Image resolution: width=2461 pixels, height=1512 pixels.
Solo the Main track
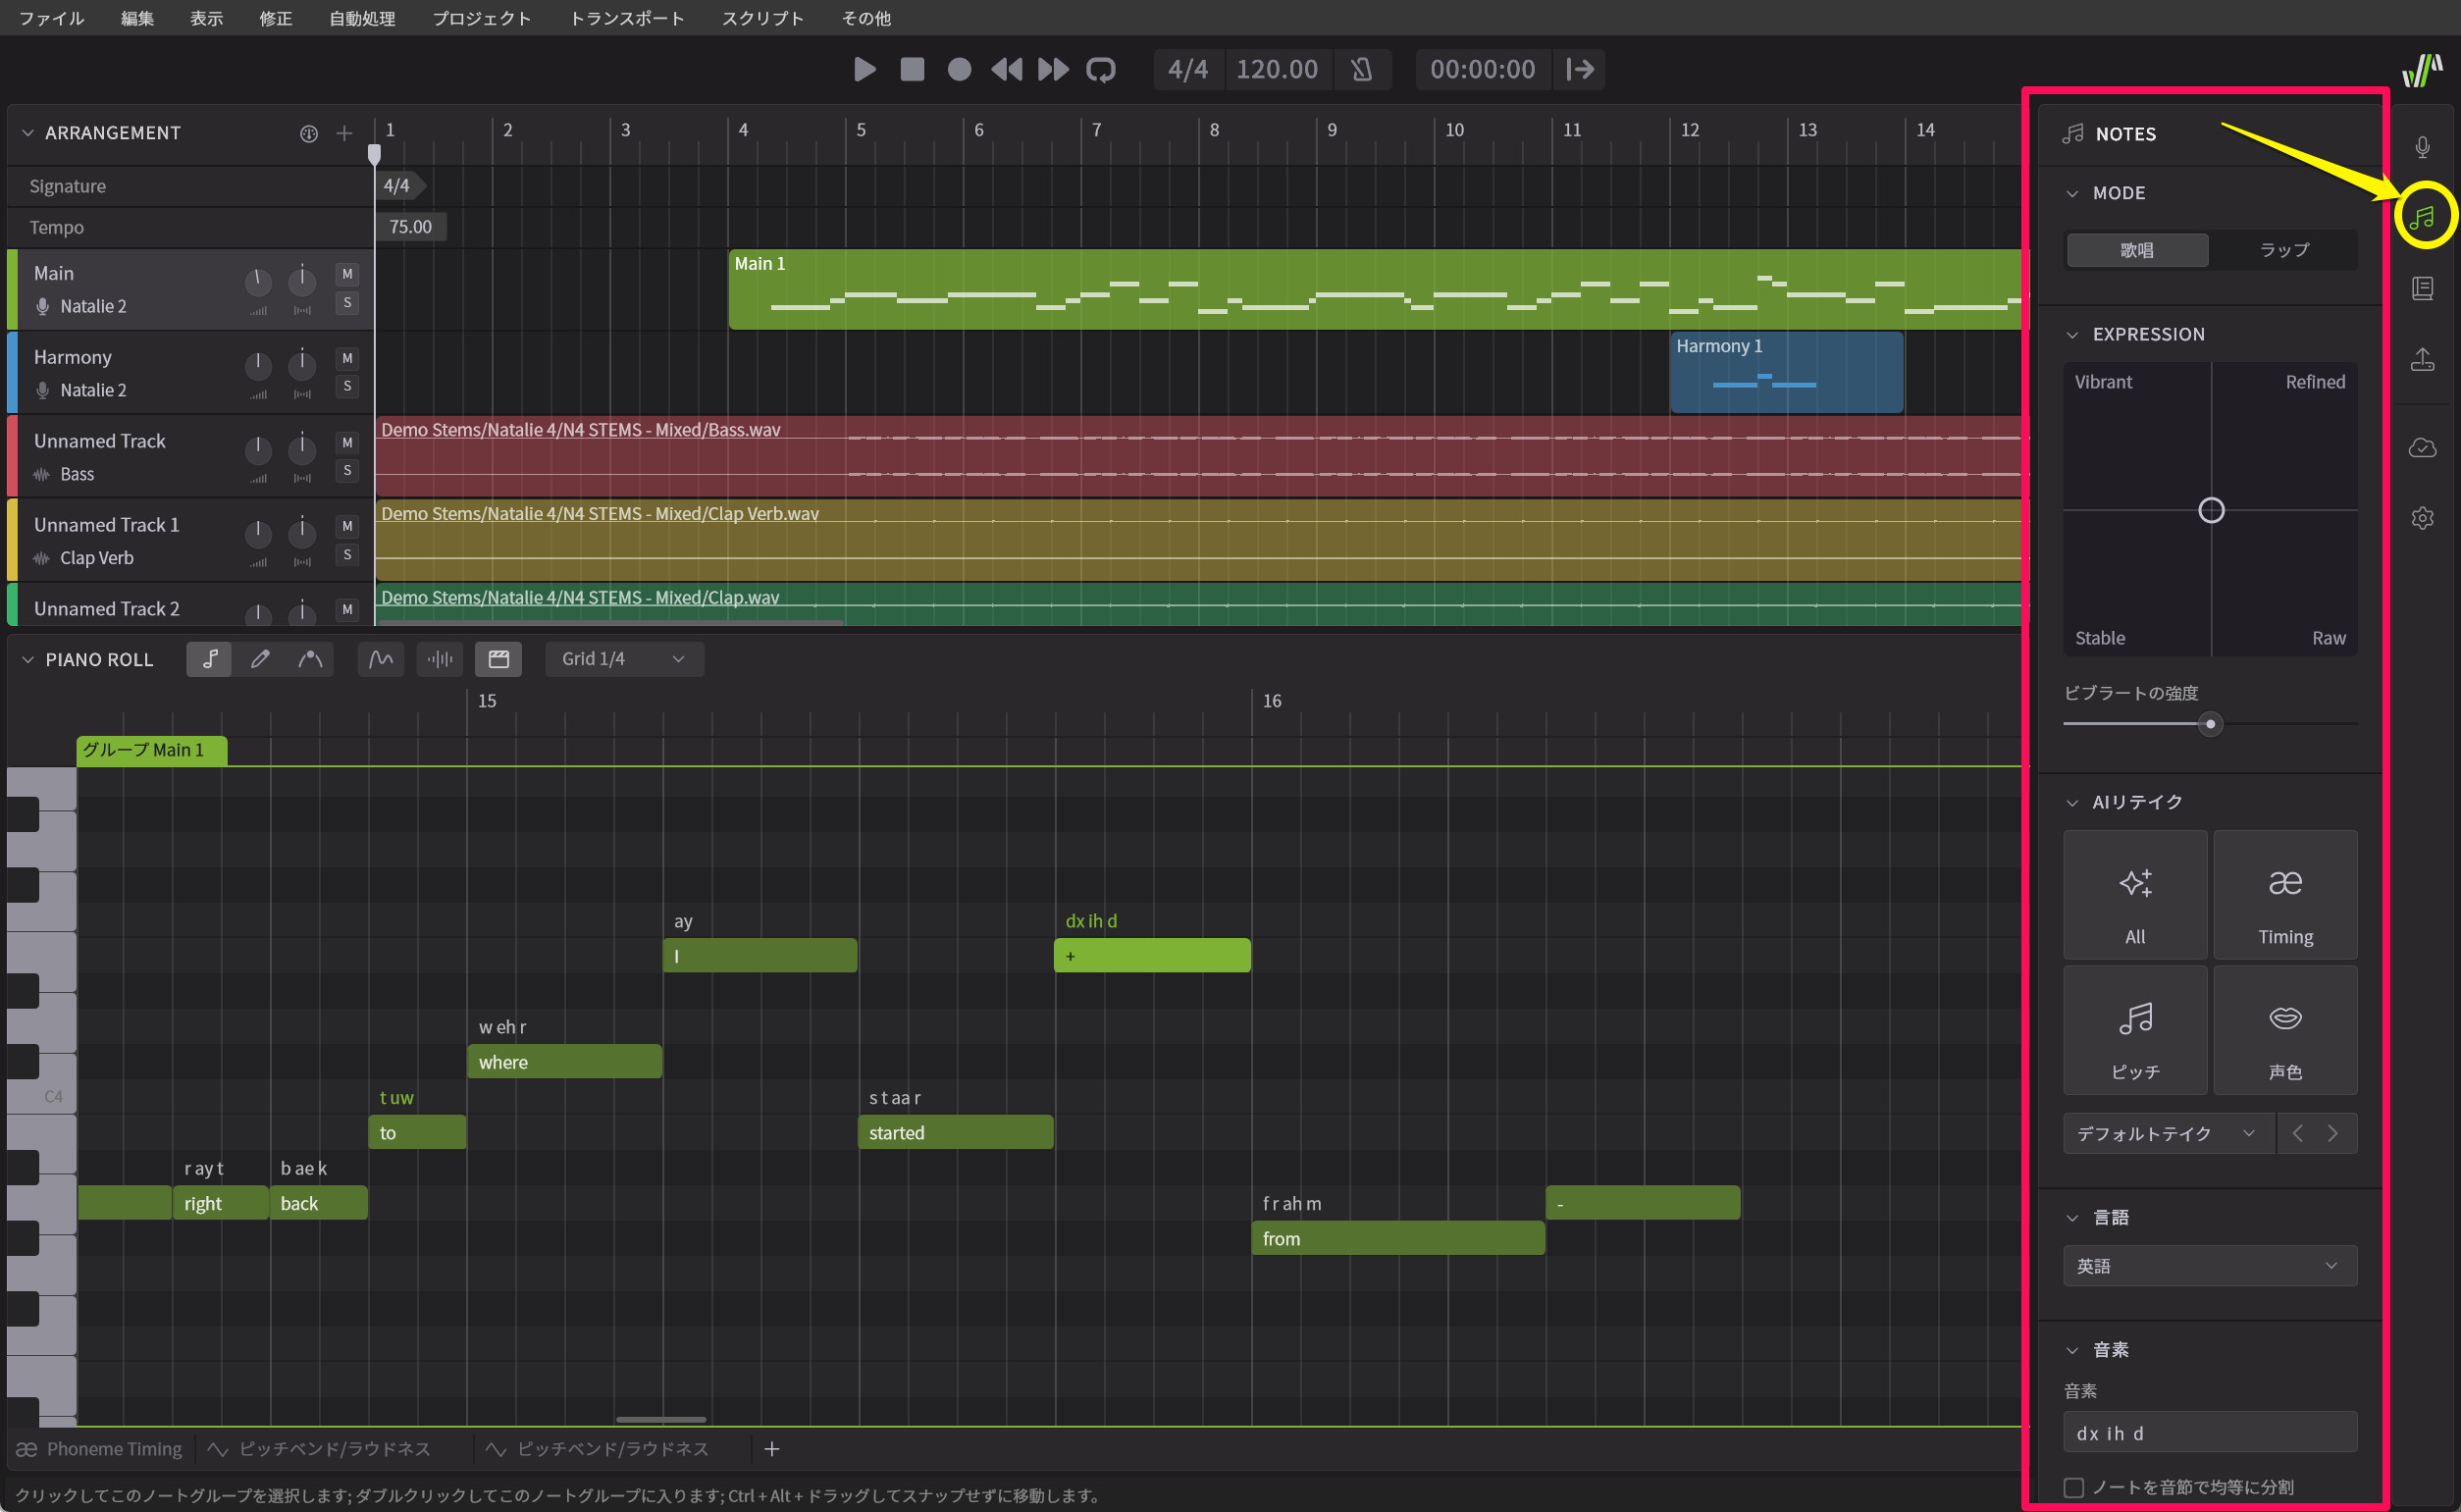pyautogui.click(x=347, y=302)
